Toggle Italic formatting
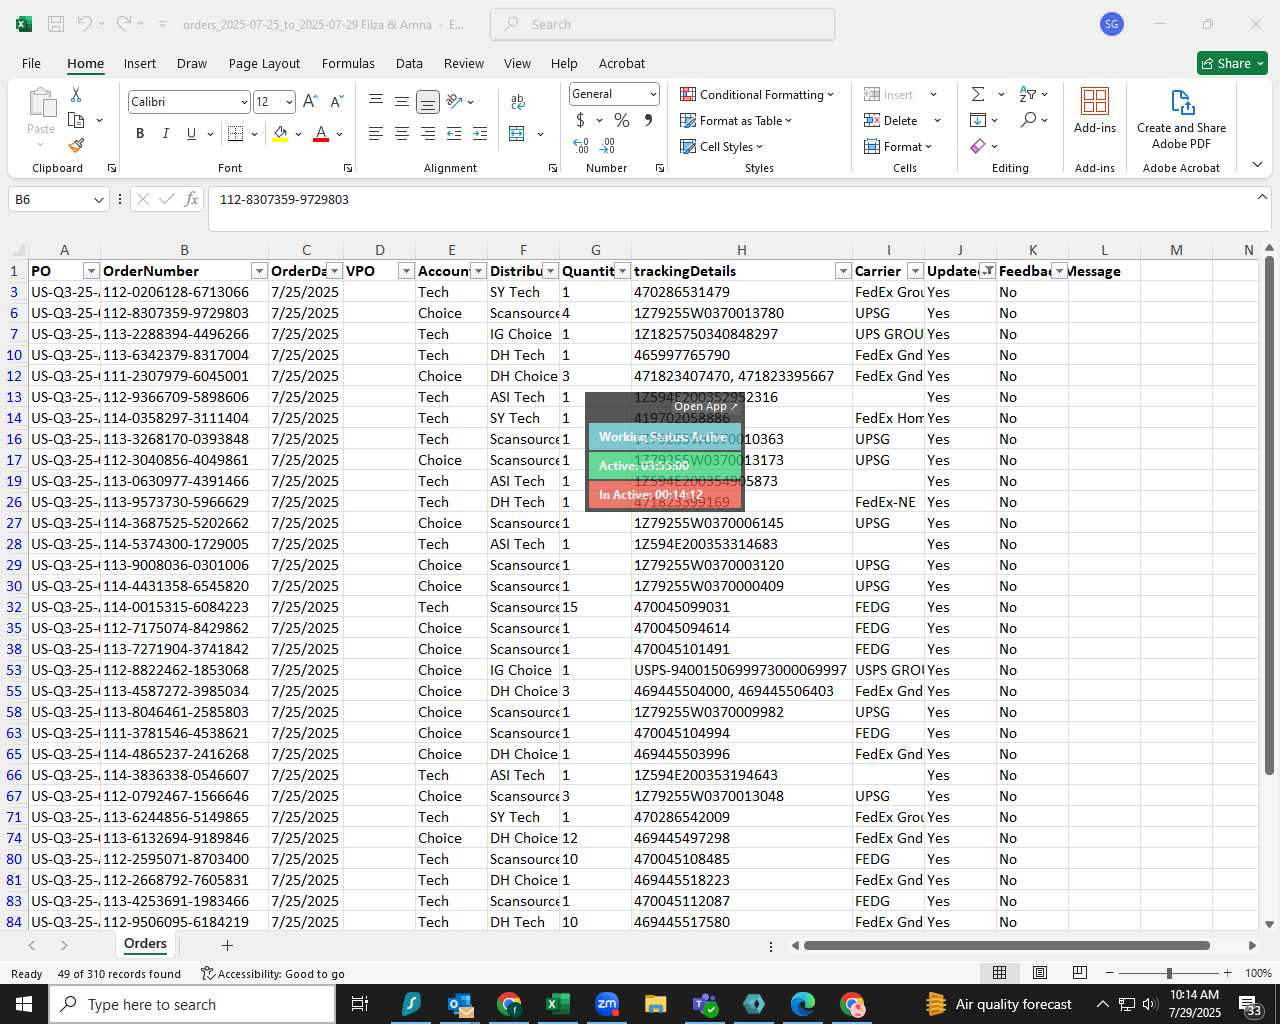Image resolution: width=1280 pixels, height=1024 pixels. (165, 133)
